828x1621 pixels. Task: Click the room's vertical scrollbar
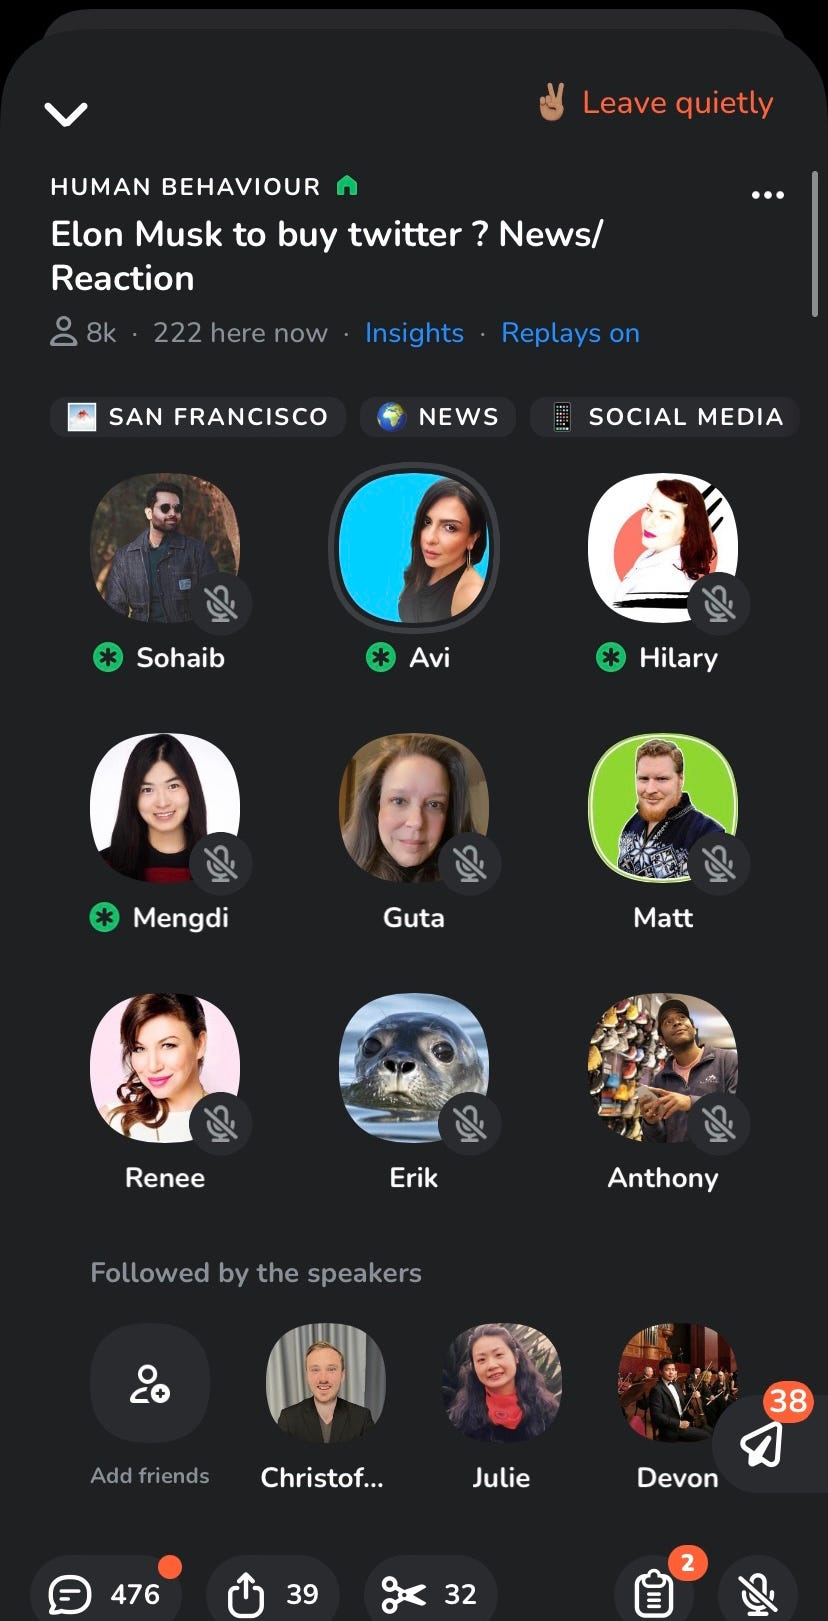point(815,245)
